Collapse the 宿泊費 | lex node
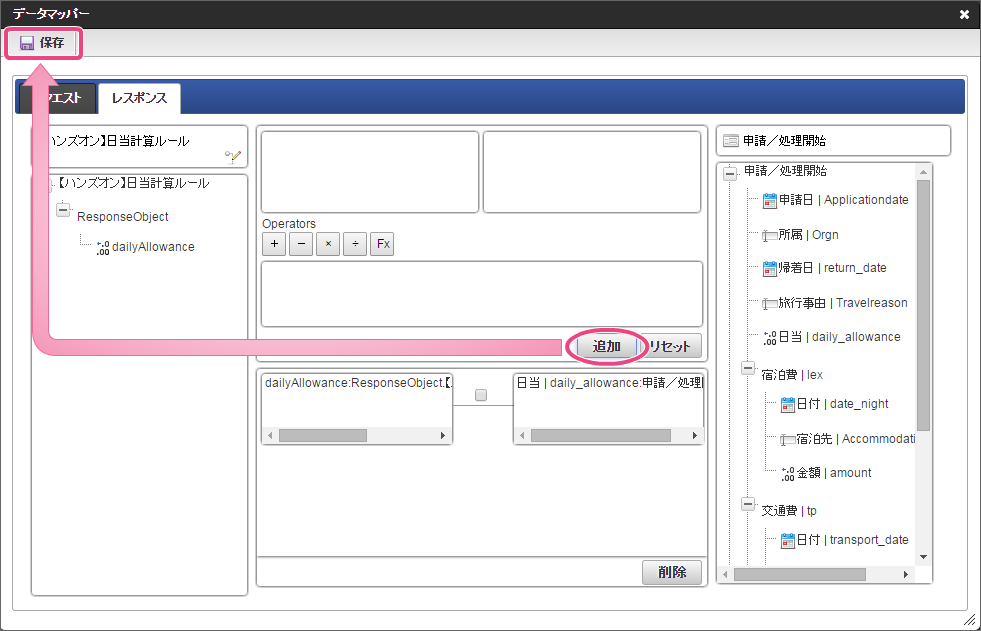This screenshot has height=631, width=981. click(748, 368)
